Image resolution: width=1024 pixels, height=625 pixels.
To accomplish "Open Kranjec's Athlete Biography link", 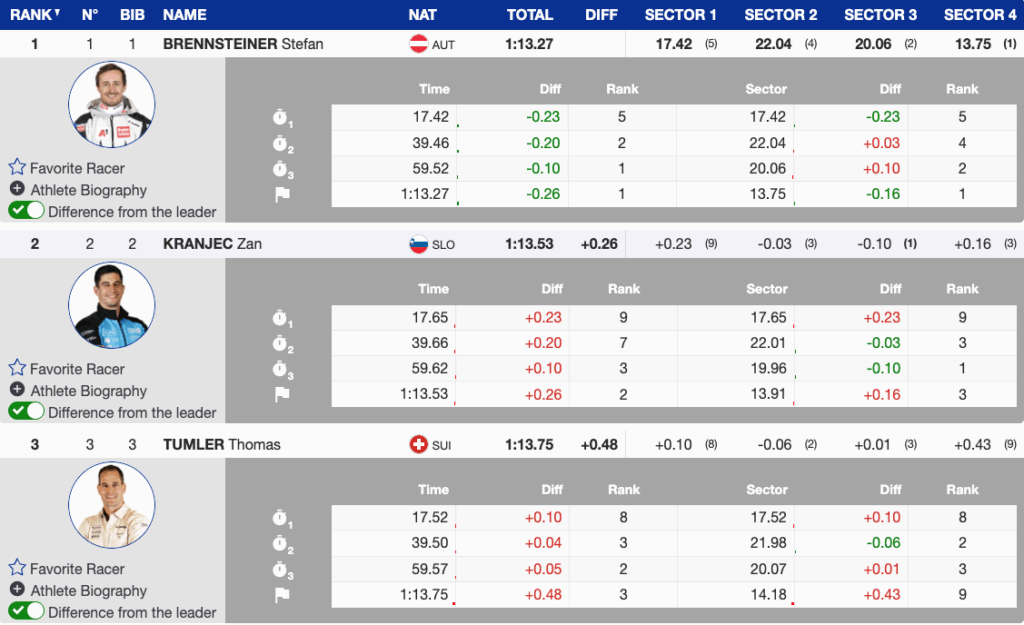I will coord(88,390).
